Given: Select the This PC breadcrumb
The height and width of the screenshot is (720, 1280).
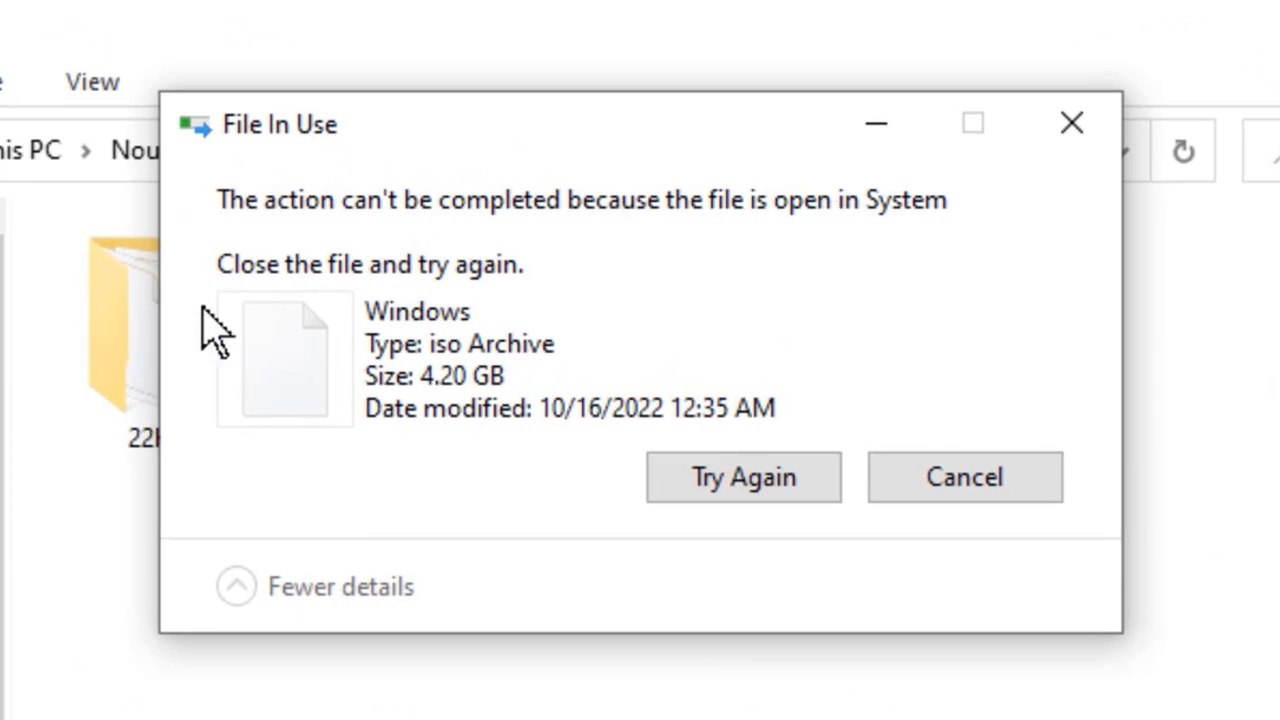Looking at the screenshot, I should [x=30, y=150].
